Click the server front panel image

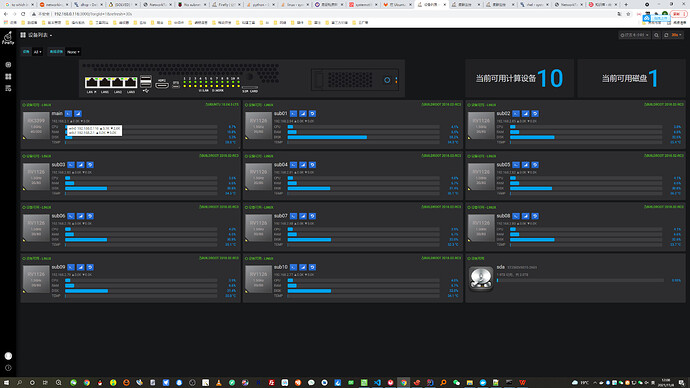click(242, 79)
